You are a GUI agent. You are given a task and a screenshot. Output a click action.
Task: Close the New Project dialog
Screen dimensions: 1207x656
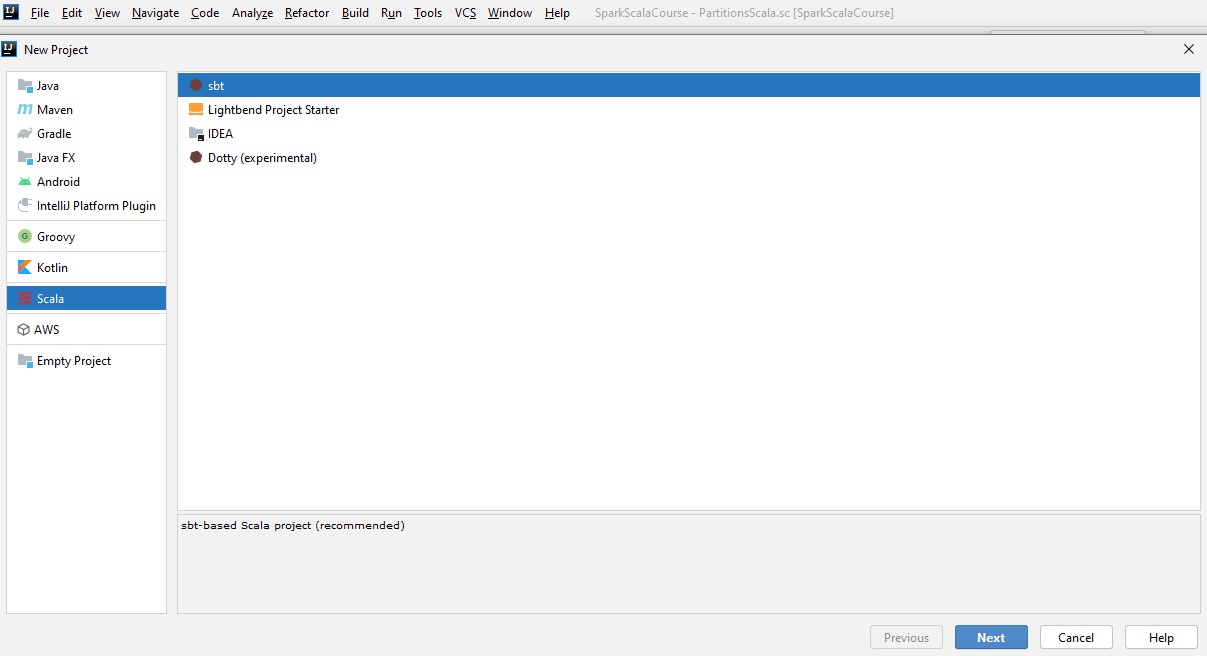point(1188,49)
